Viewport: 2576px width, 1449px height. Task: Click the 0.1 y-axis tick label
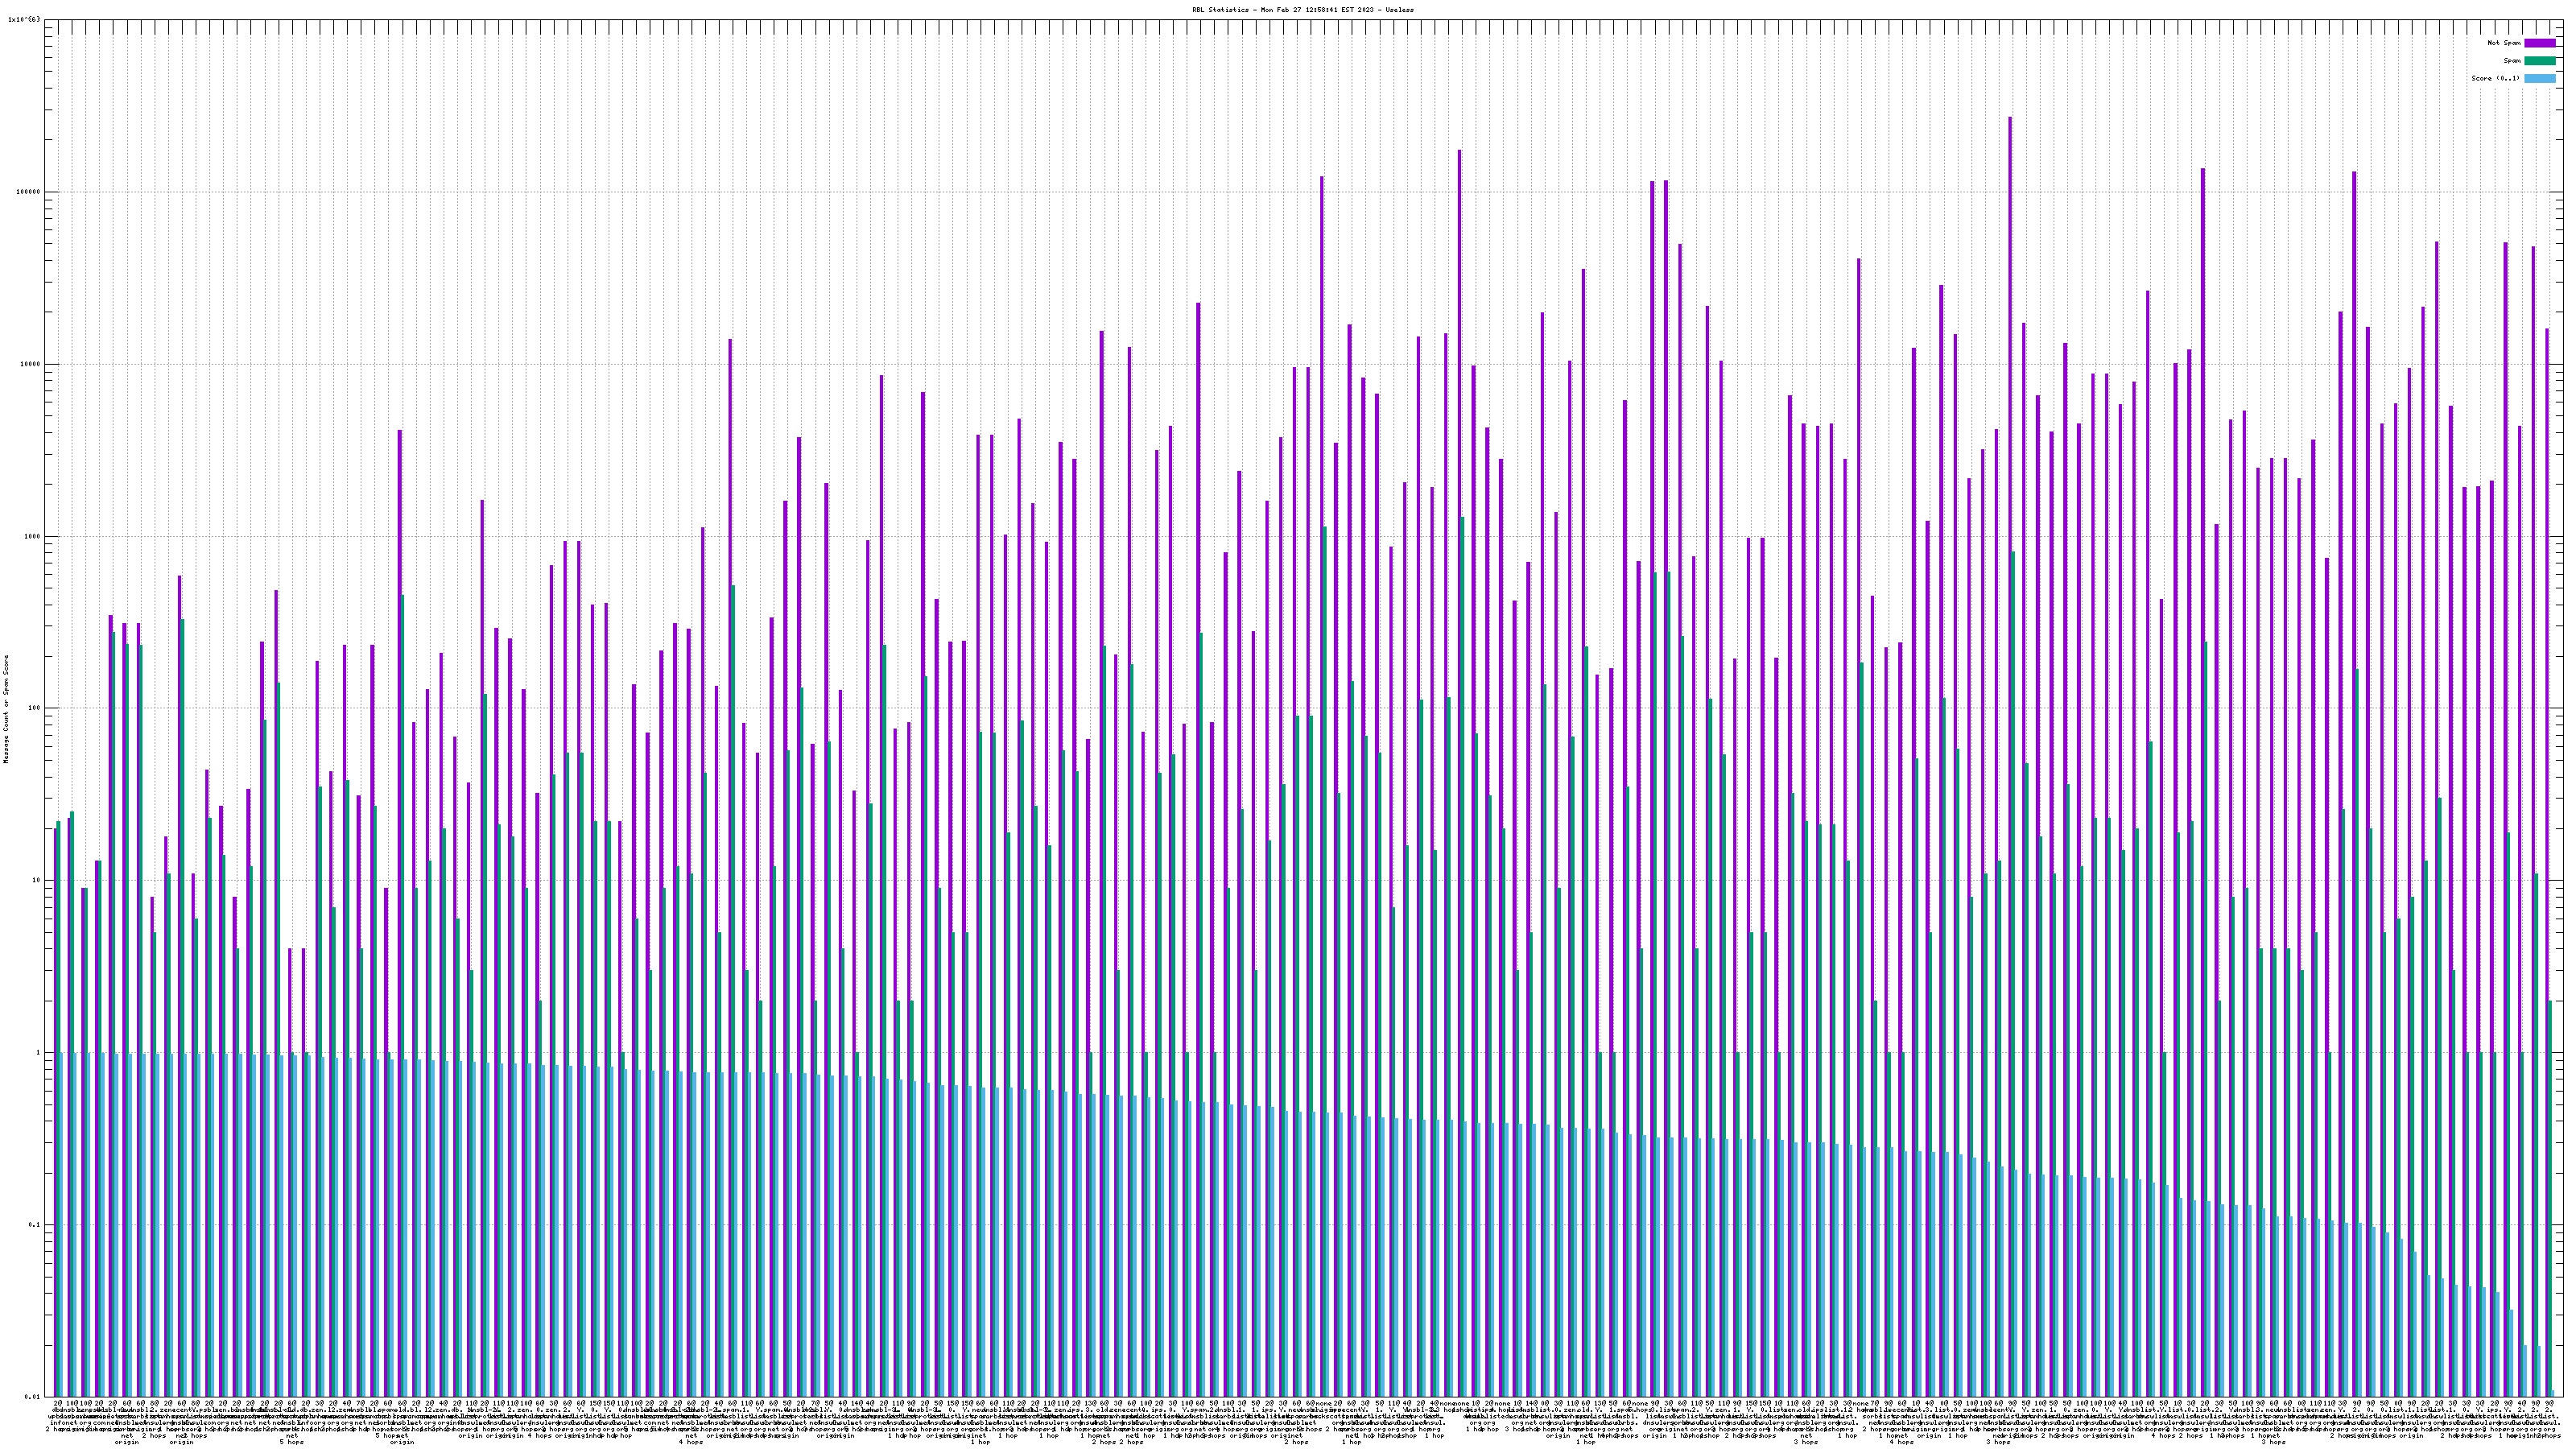coord(35,1225)
